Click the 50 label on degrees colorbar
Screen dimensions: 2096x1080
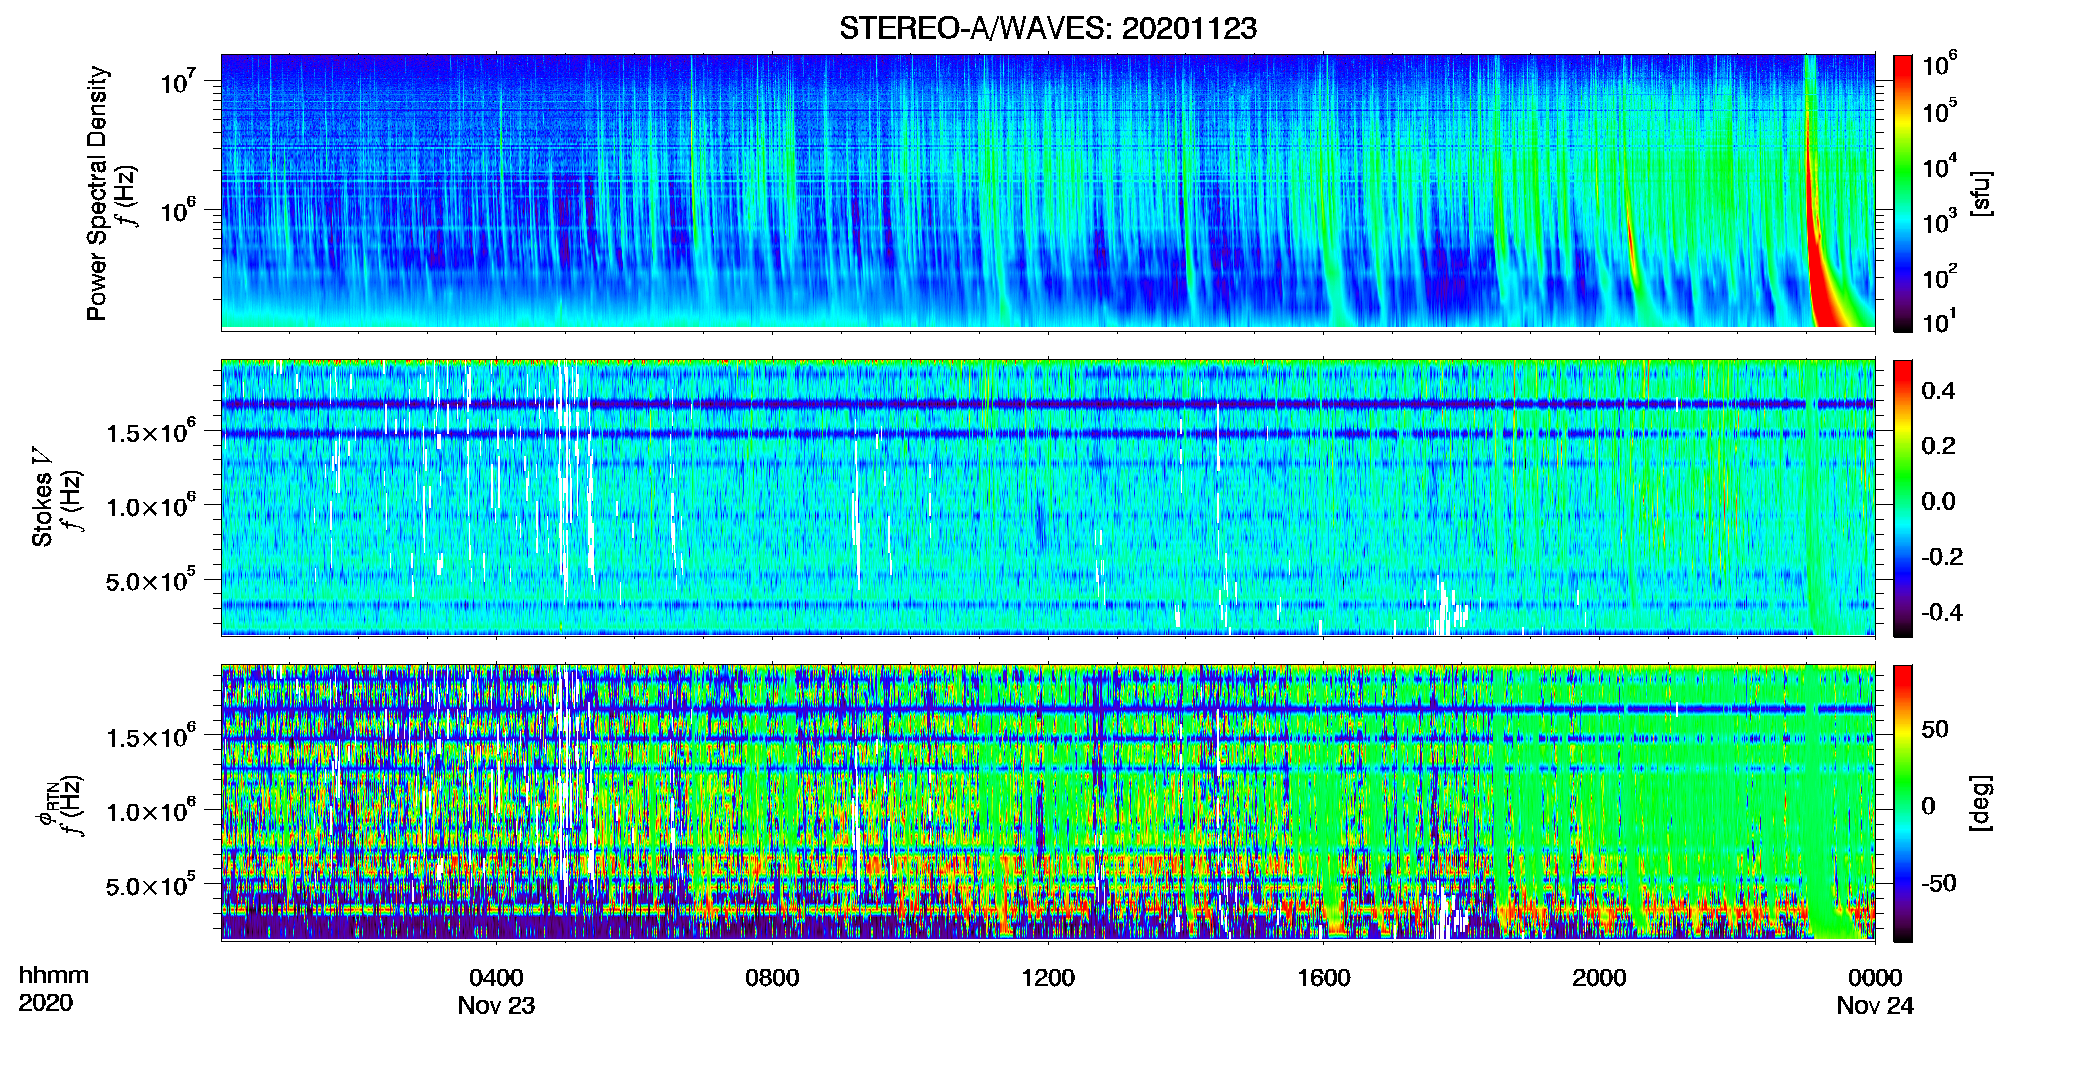point(1935,729)
